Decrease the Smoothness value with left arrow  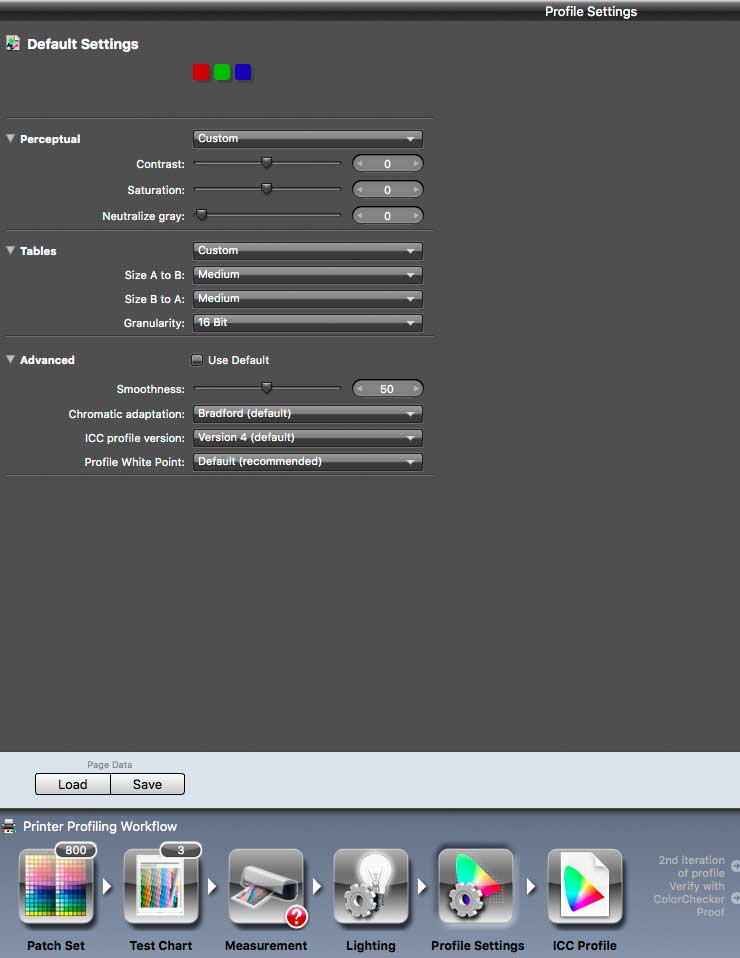point(360,389)
